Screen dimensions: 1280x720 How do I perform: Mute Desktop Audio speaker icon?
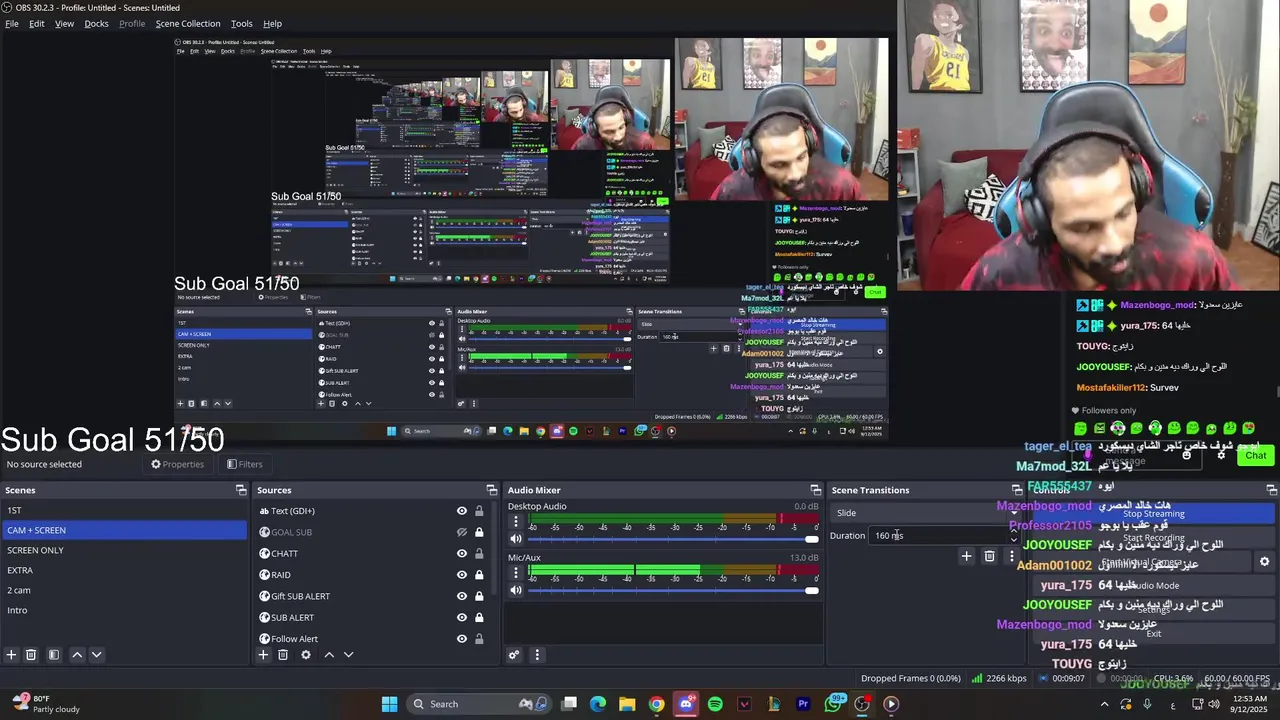click(x=516, y=539)
